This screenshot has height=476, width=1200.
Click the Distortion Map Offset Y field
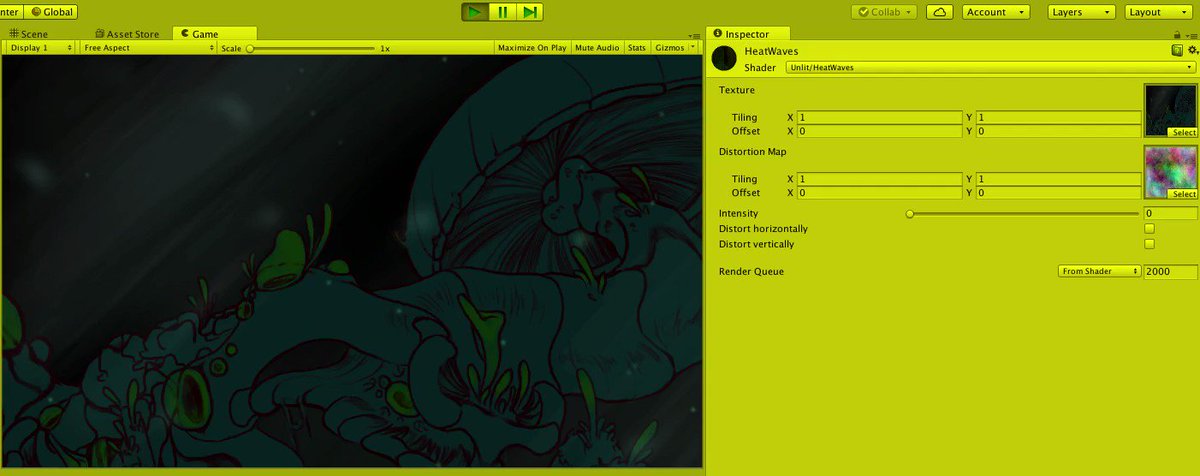1058,192
